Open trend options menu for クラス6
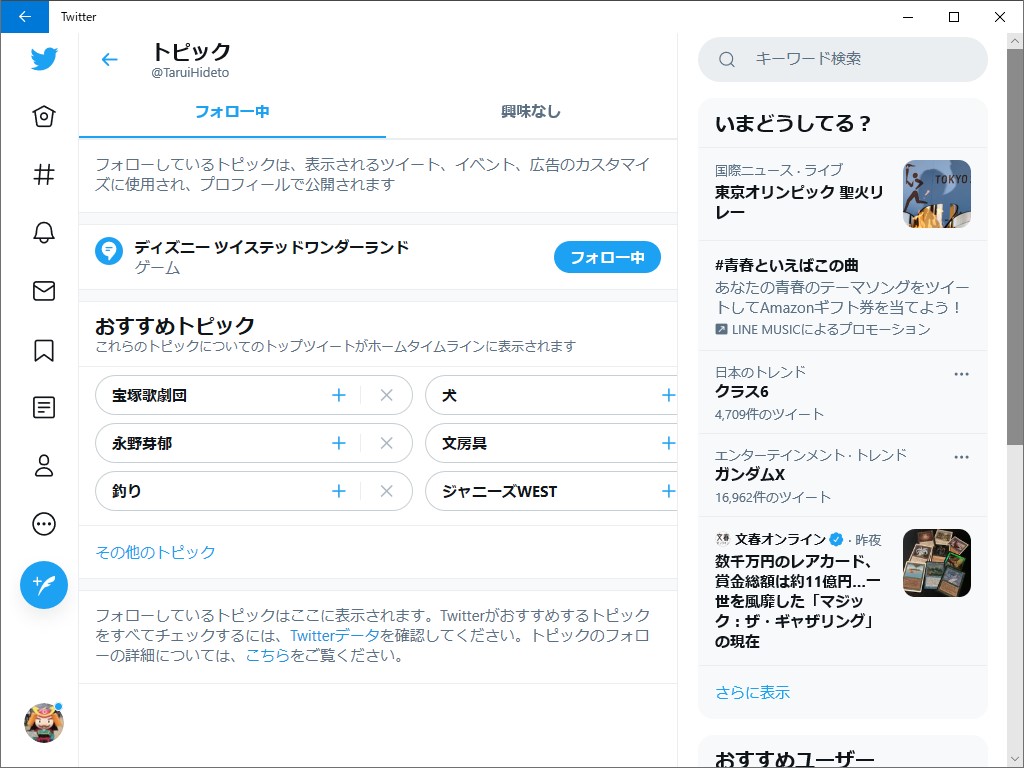 pyautogui.click(x=961, y=372)
